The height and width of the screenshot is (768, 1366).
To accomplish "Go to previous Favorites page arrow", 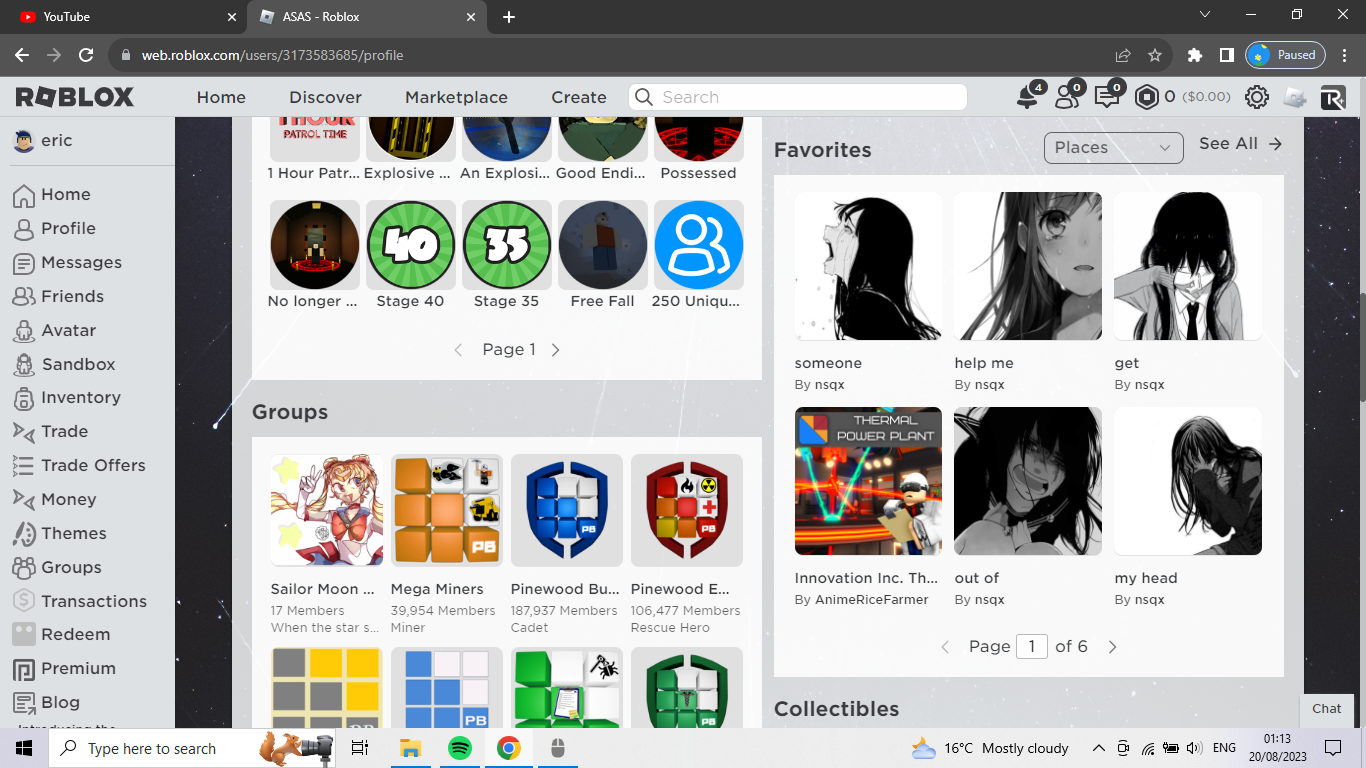I will pyautogui.click(x=945, y=647).
